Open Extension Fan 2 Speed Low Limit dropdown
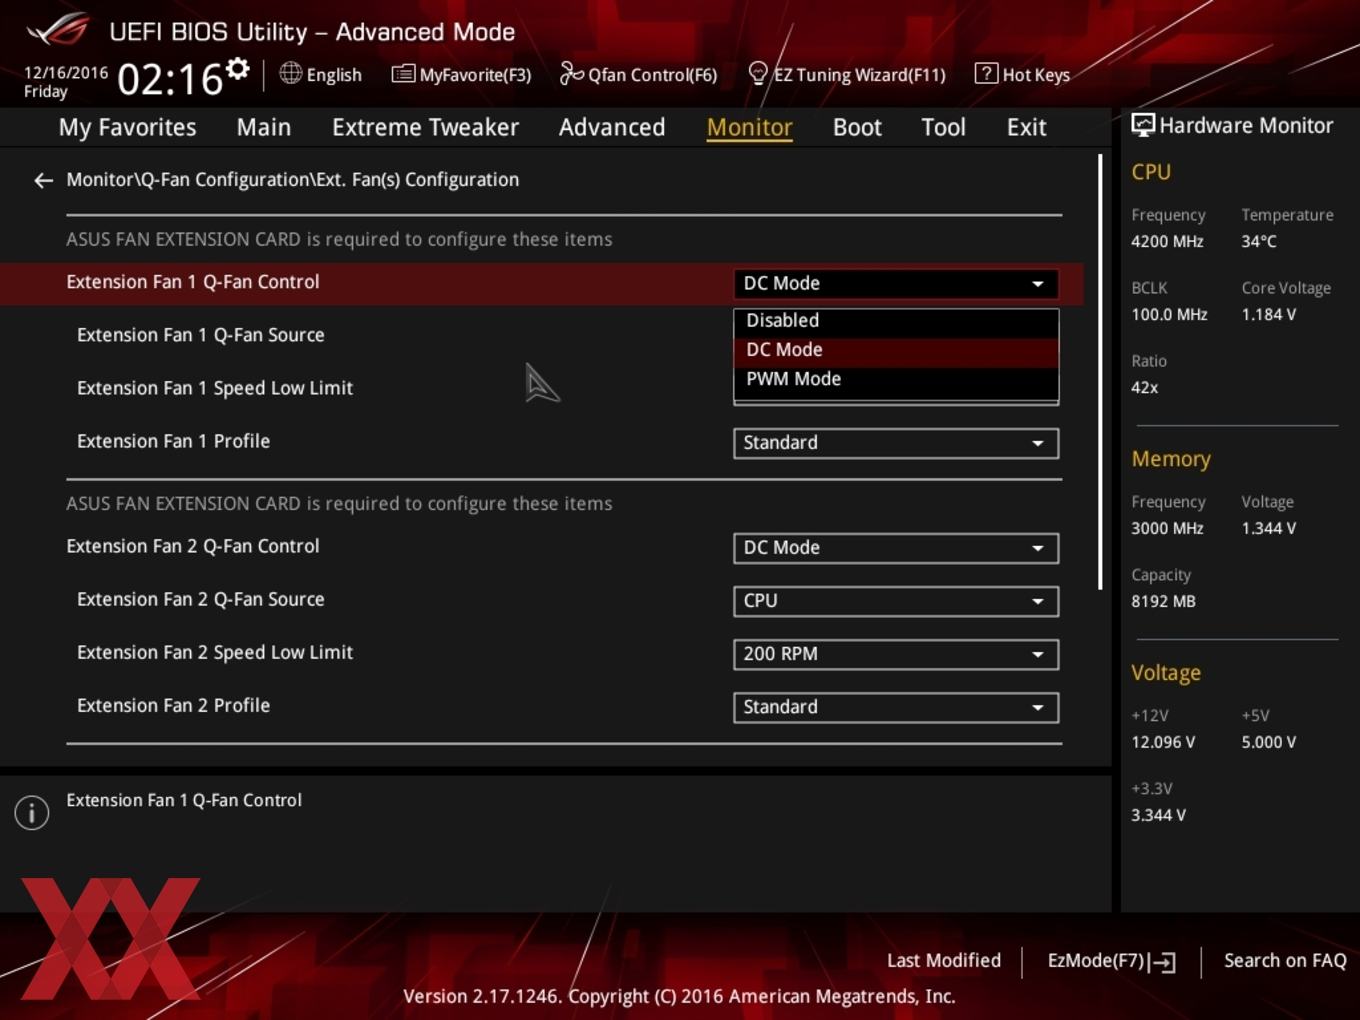The image size is (1360, 1020). tap(896, 654)
